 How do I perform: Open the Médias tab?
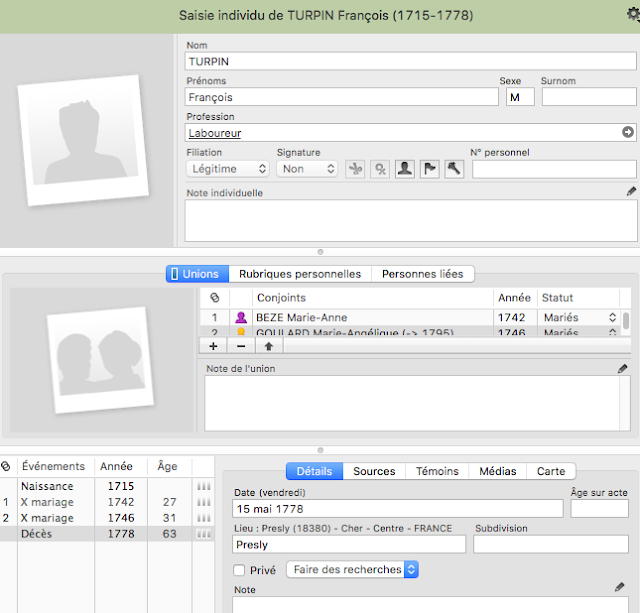(x=498, y=471)
